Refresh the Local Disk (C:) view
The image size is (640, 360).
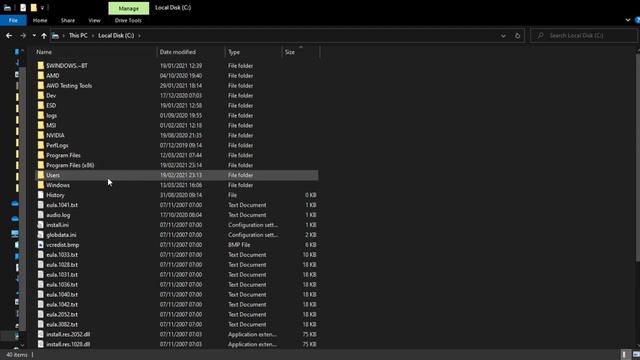[x=517, y=36]
